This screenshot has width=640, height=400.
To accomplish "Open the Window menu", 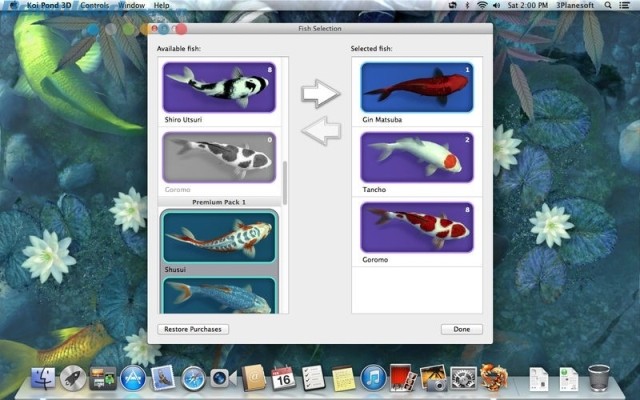I will pyautogui.click(x=131, y=5).
